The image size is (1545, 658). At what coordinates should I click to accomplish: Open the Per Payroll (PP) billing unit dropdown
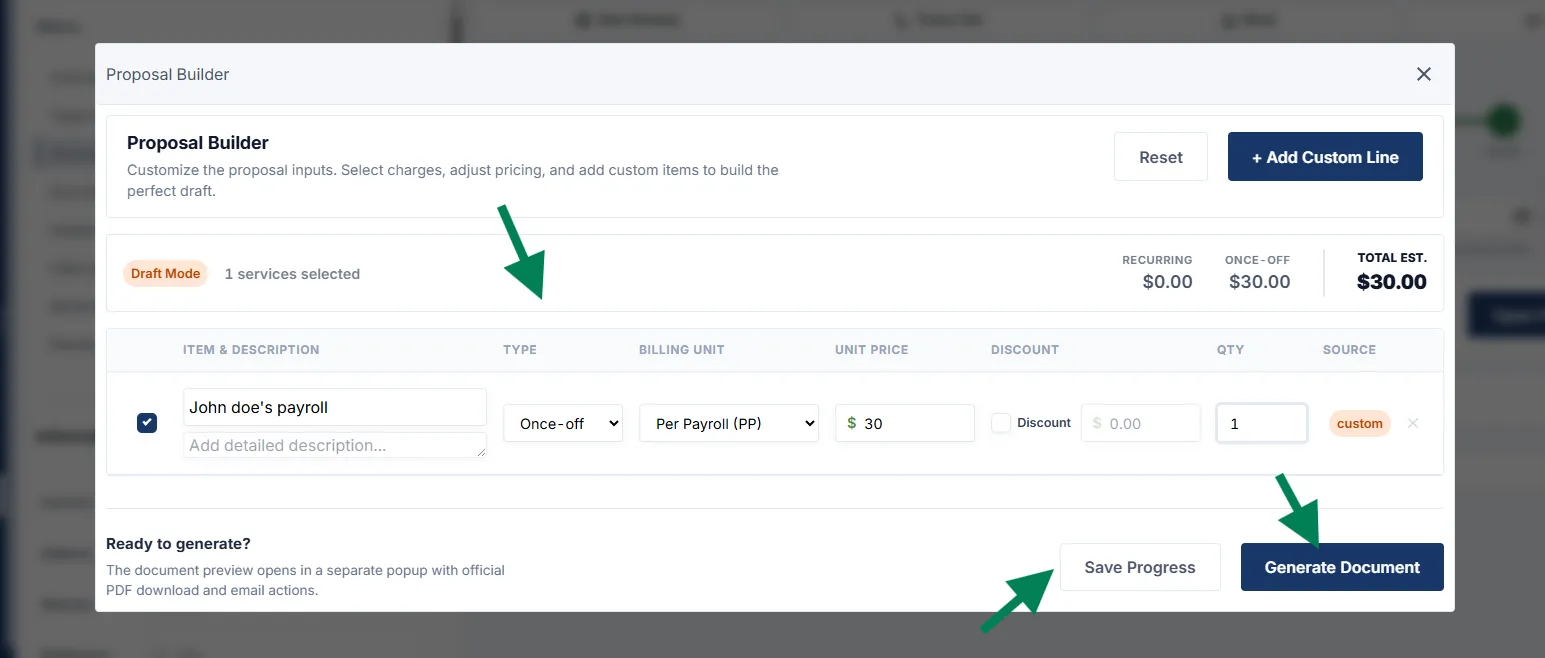(x=729, y=423)
